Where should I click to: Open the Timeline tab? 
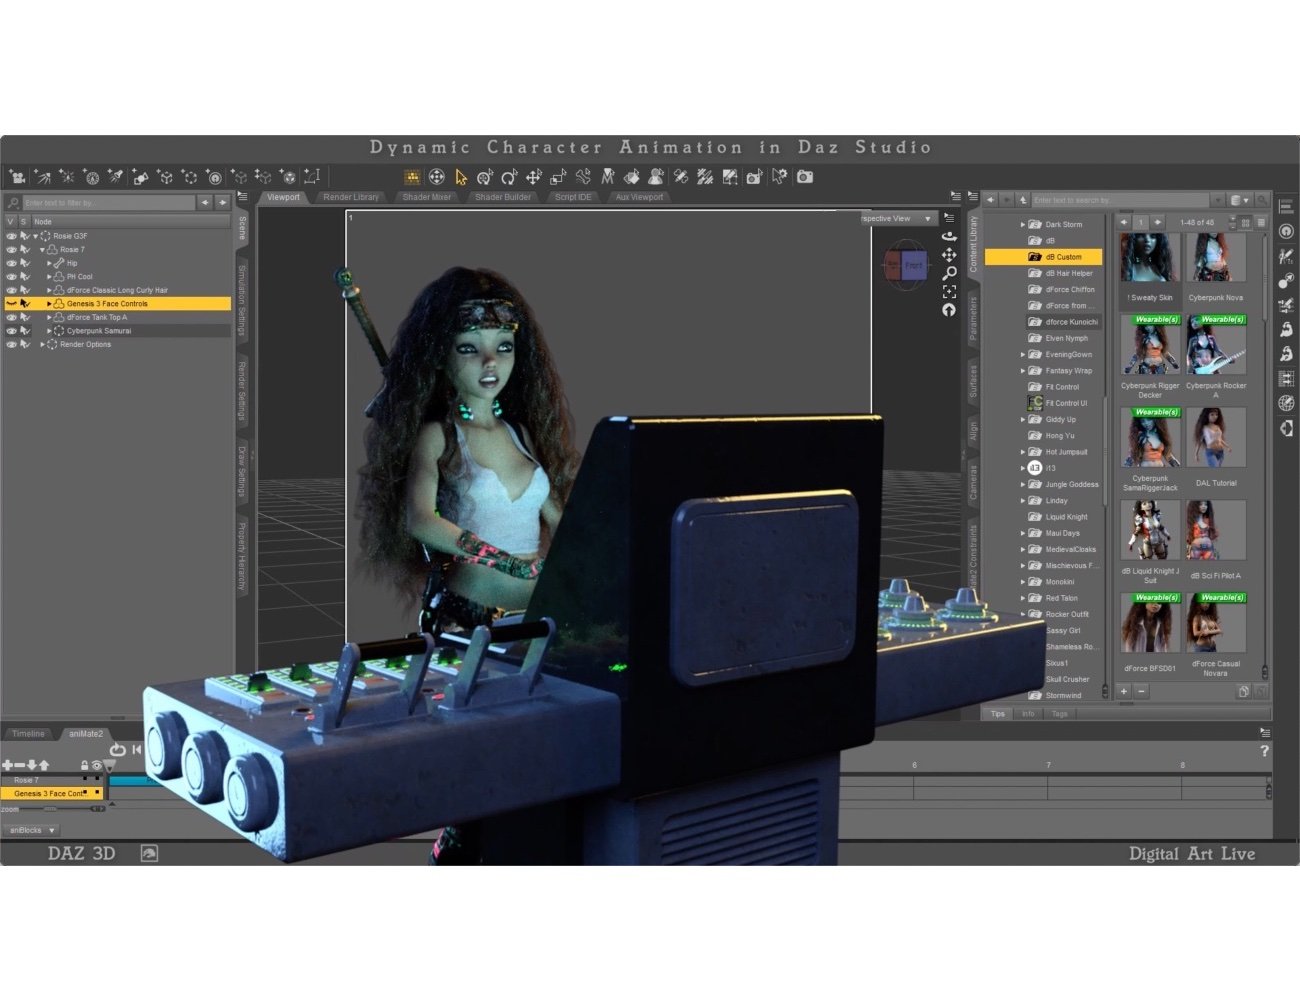click(27, 733)
